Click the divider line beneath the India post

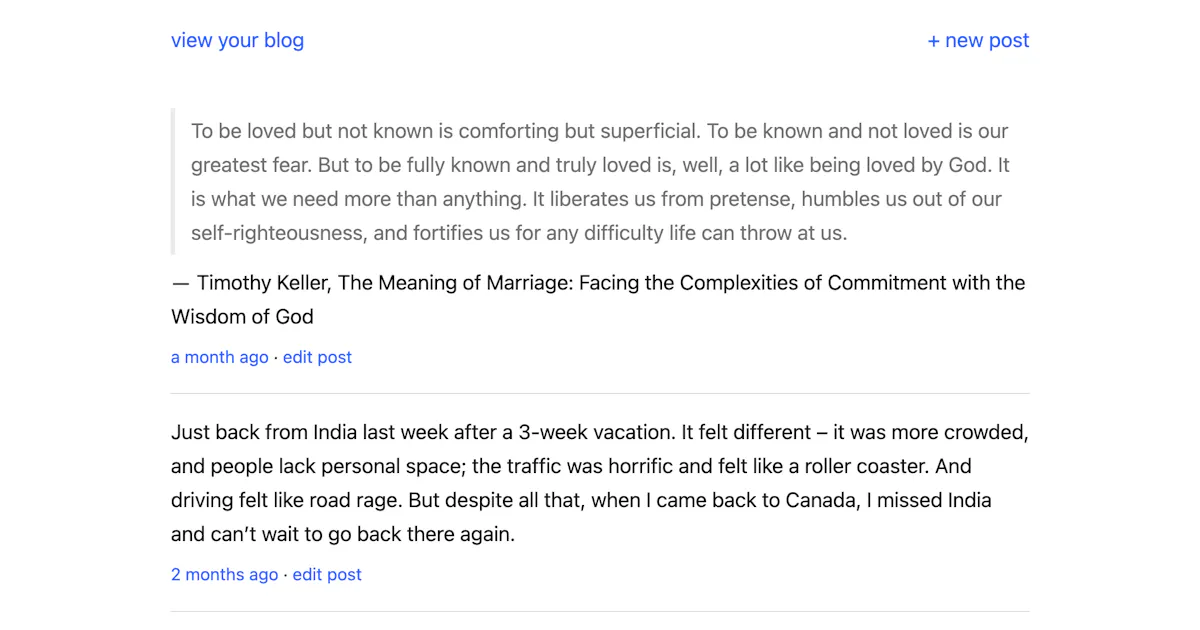tap(600, 611)
